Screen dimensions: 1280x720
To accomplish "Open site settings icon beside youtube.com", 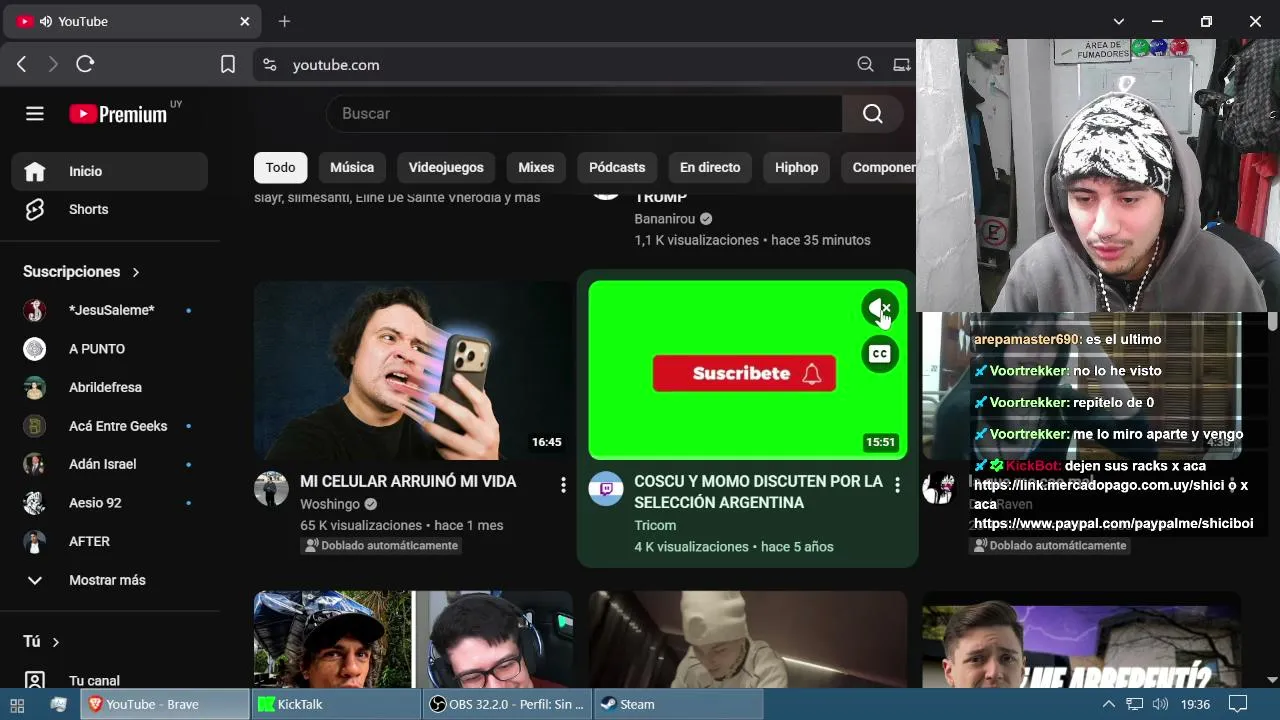I will click(270, 65).
